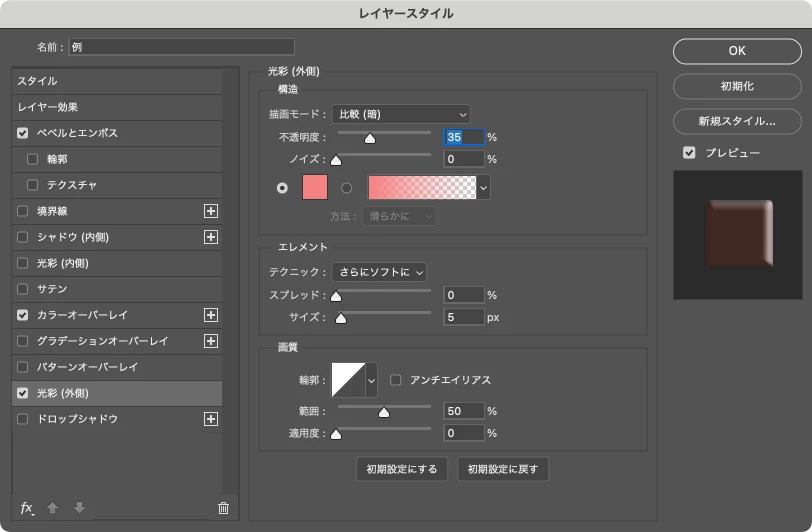
Task: Enable the アンチエイリアス checkbox
Action: [x=396, y=380]
